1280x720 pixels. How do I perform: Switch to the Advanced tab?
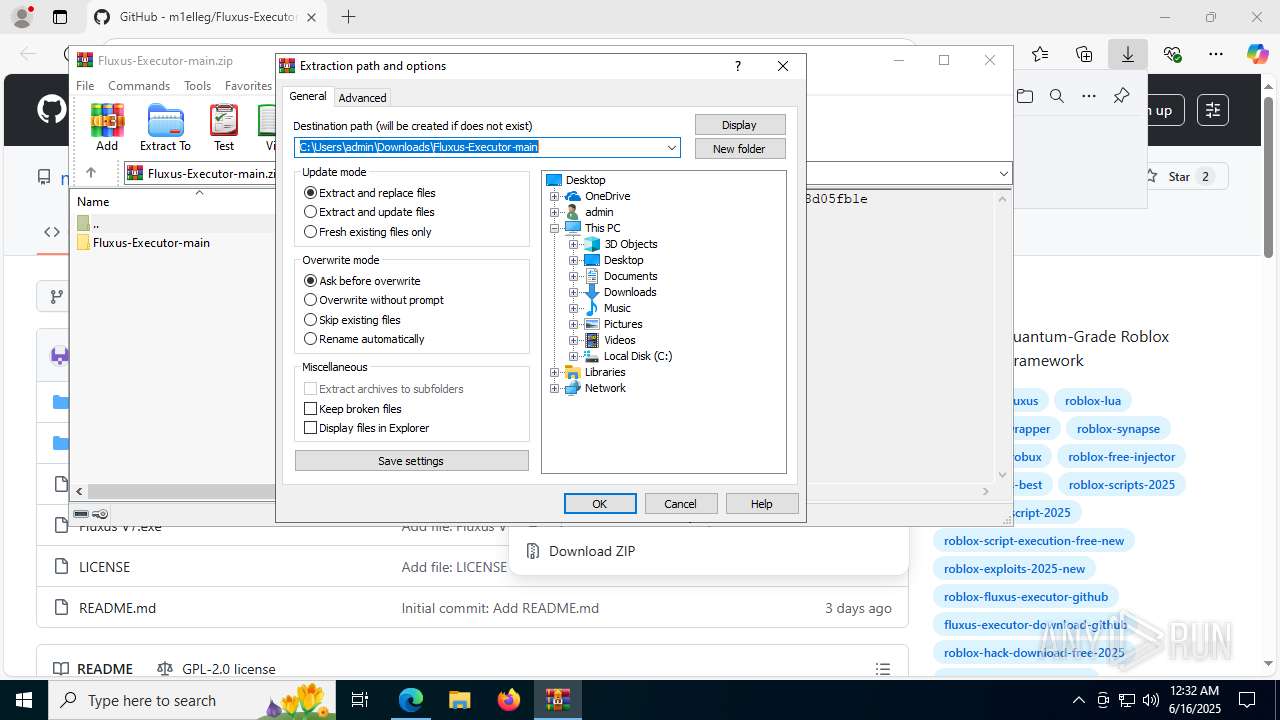tap(362, 98)
